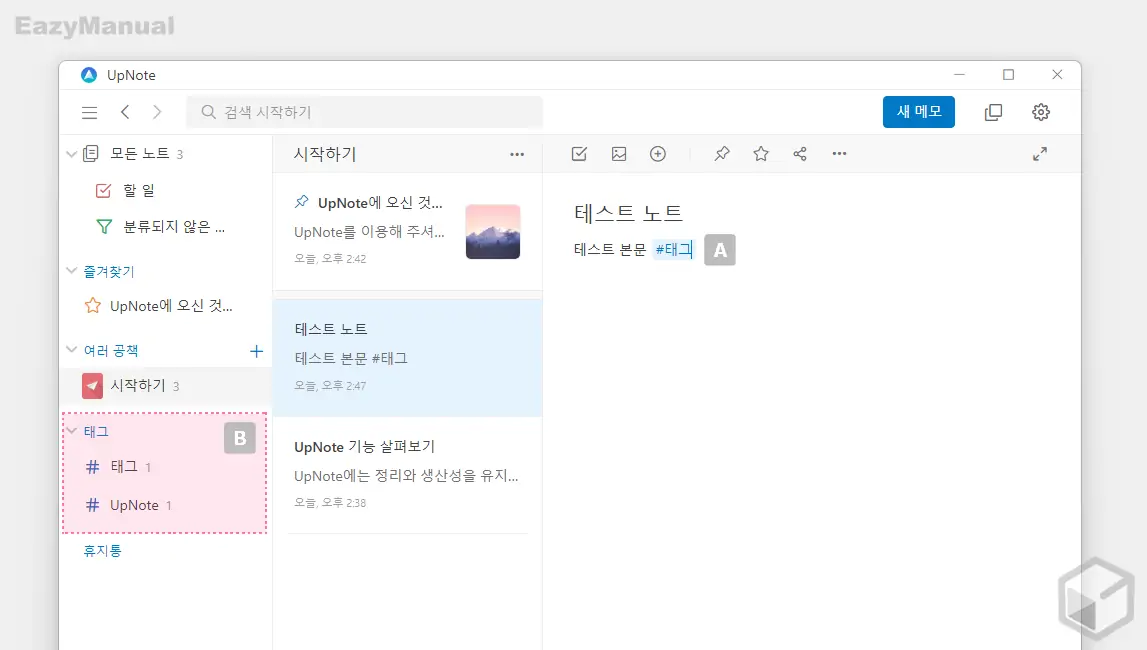Collapse the 여러 공책 section
This screenshot has height=650, width=1147.
pos(72,349)
